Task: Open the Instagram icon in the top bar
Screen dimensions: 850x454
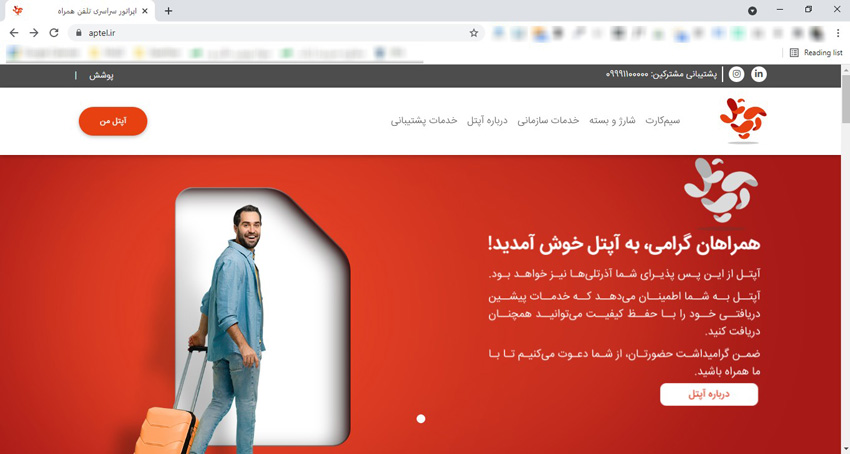Action: pos(736,74)
